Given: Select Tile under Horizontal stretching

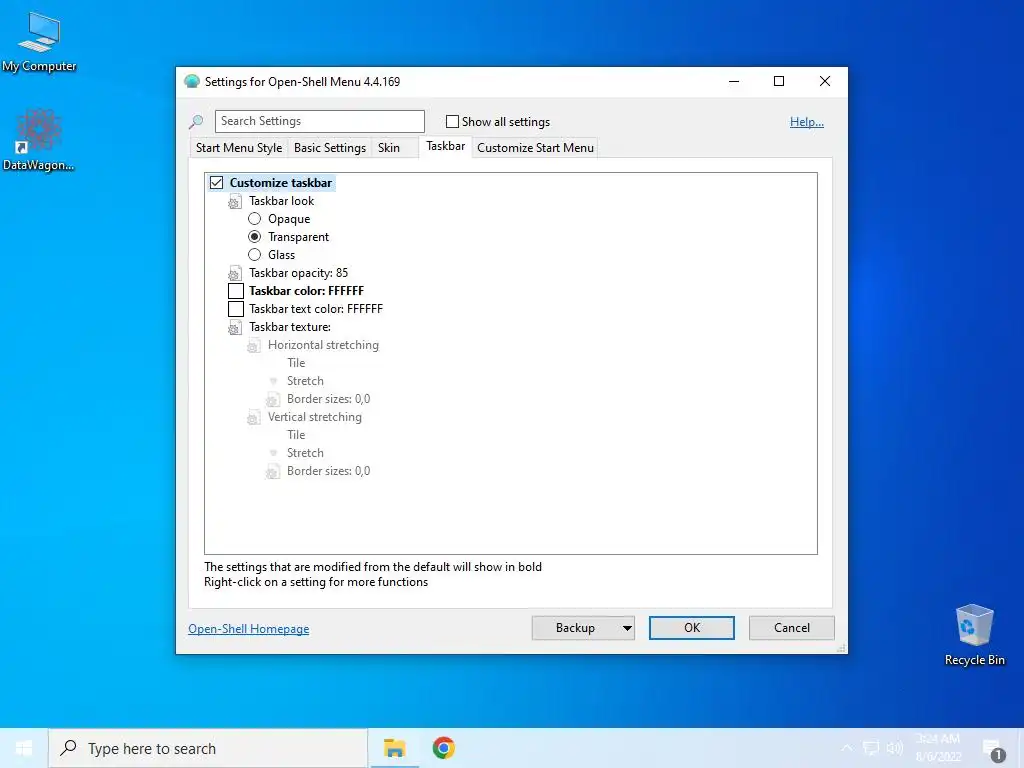Looking at the screenshot, I should [296, 363].
